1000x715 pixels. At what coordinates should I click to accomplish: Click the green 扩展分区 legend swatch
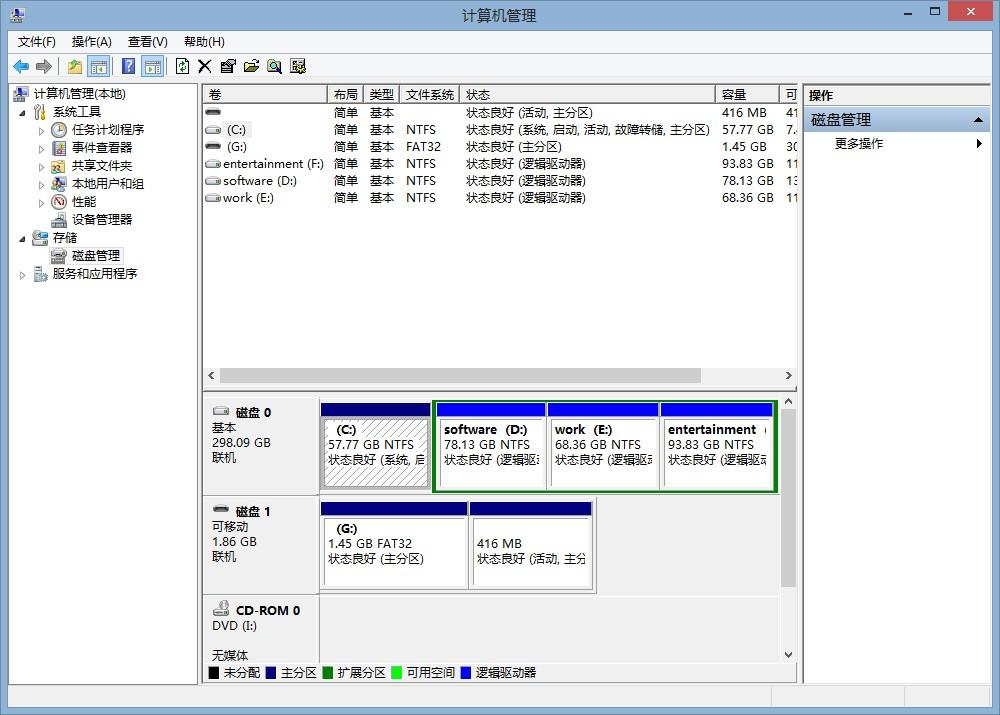coord(328,673)
